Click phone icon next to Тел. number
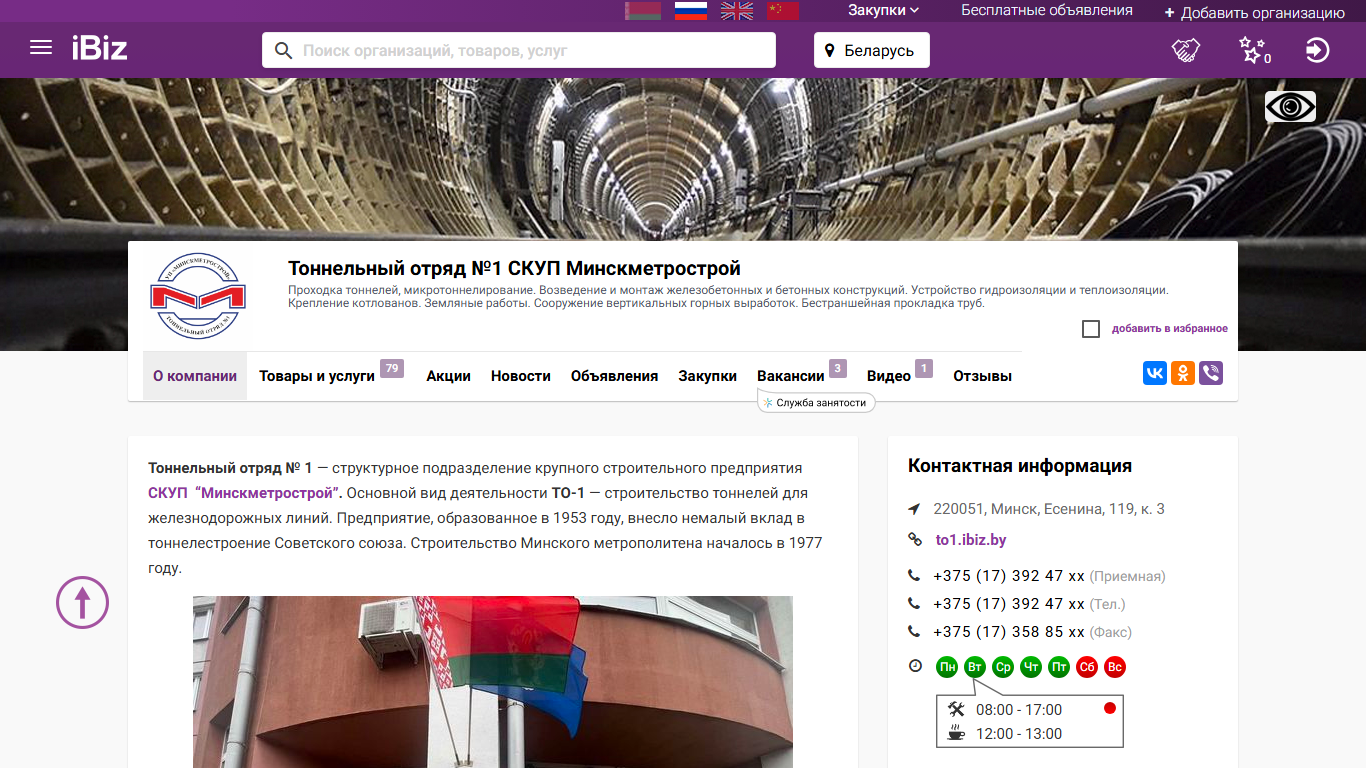The image size is (1366, 768). point(914,604)
